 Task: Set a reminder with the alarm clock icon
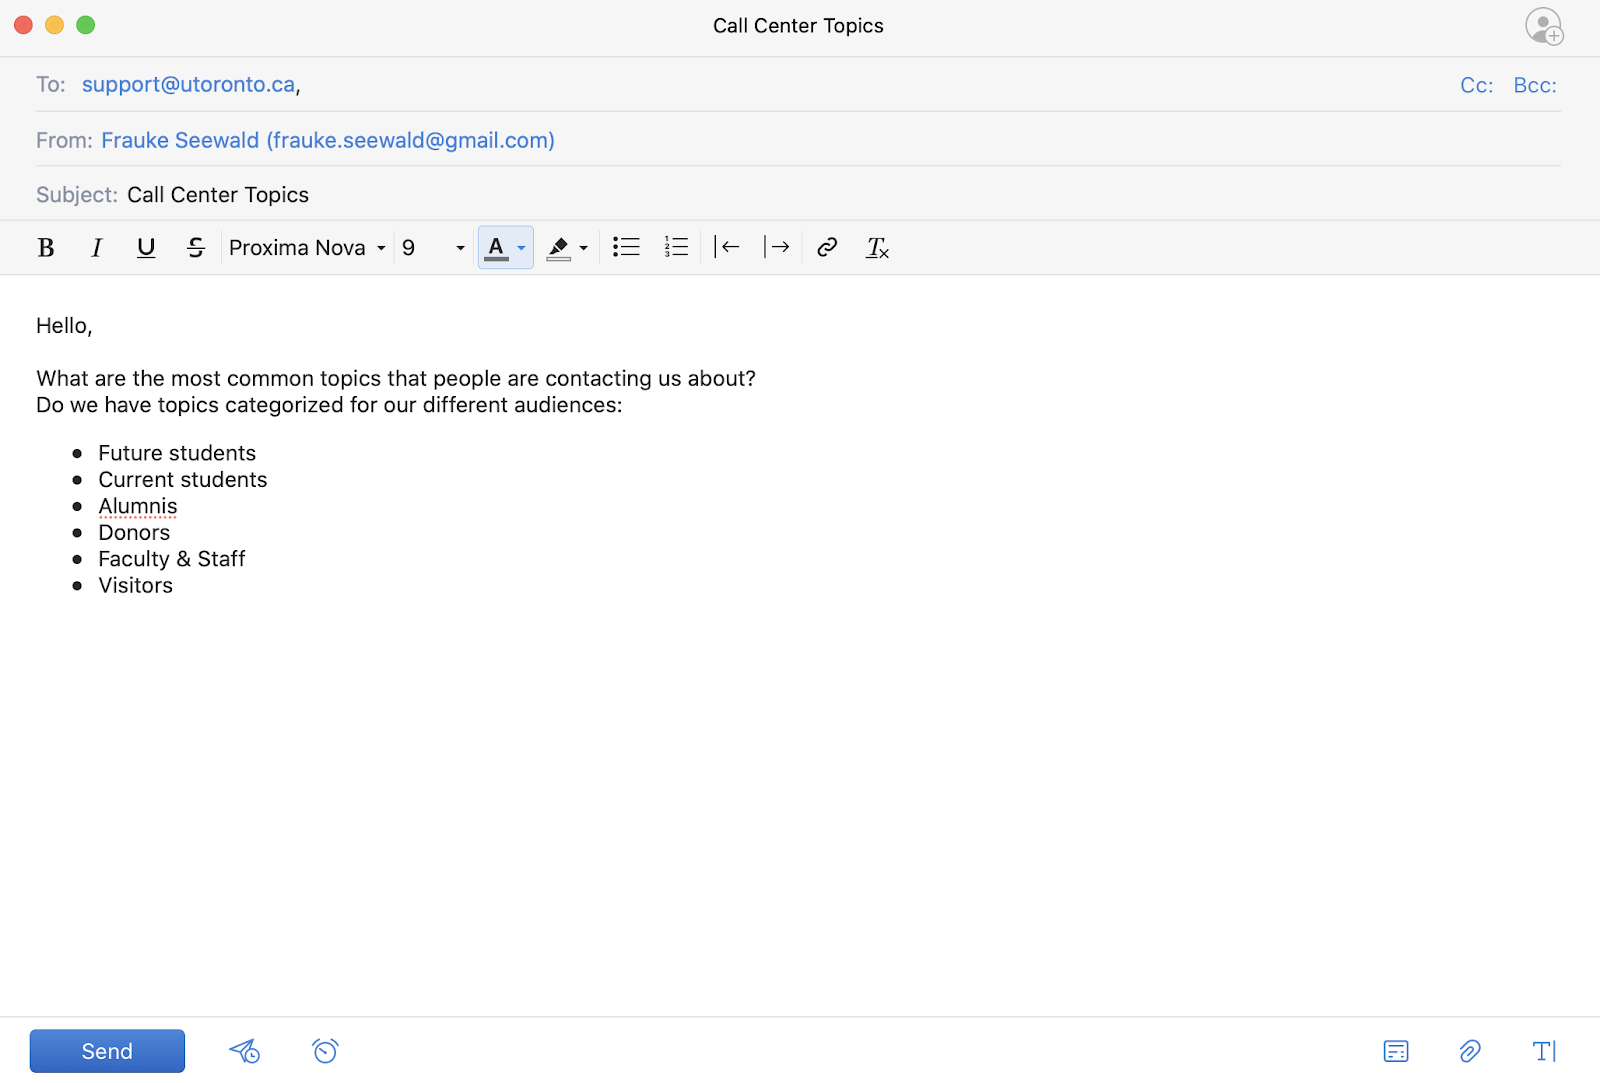325,1051
